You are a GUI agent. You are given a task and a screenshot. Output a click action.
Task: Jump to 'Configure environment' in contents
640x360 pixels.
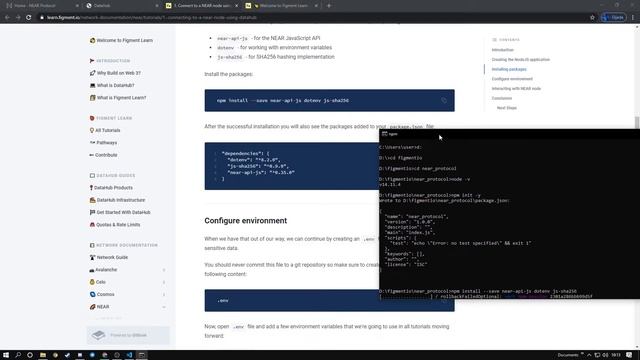(x=512, y=79)
